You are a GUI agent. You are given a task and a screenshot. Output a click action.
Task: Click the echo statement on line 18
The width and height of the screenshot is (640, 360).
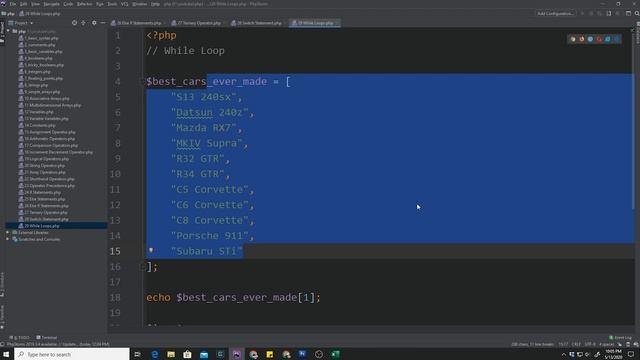pyautogui.click(x=233, y=298)
